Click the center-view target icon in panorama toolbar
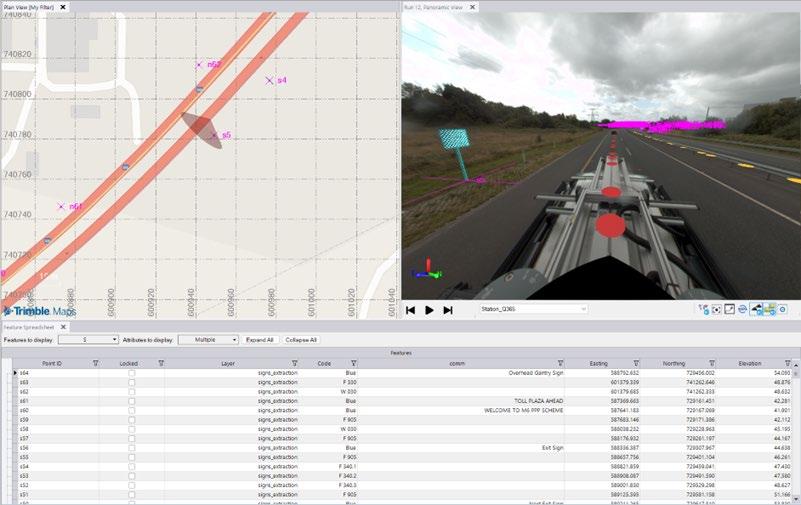Image resolution: width=801 pixels, height=505 pixels. [x=717, y=309]
